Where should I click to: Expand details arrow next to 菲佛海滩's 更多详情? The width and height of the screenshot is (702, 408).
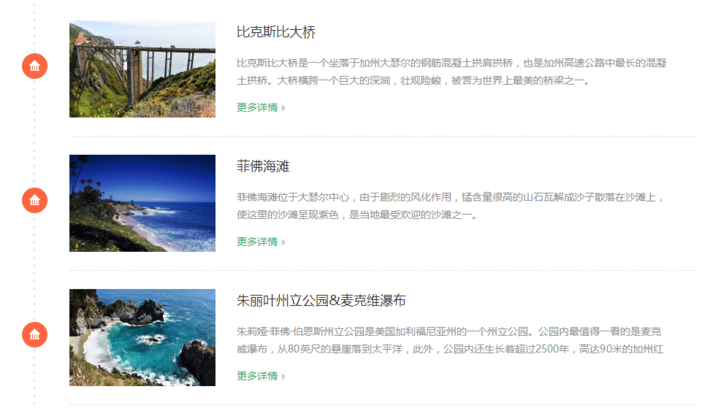[x=283, y=242]
